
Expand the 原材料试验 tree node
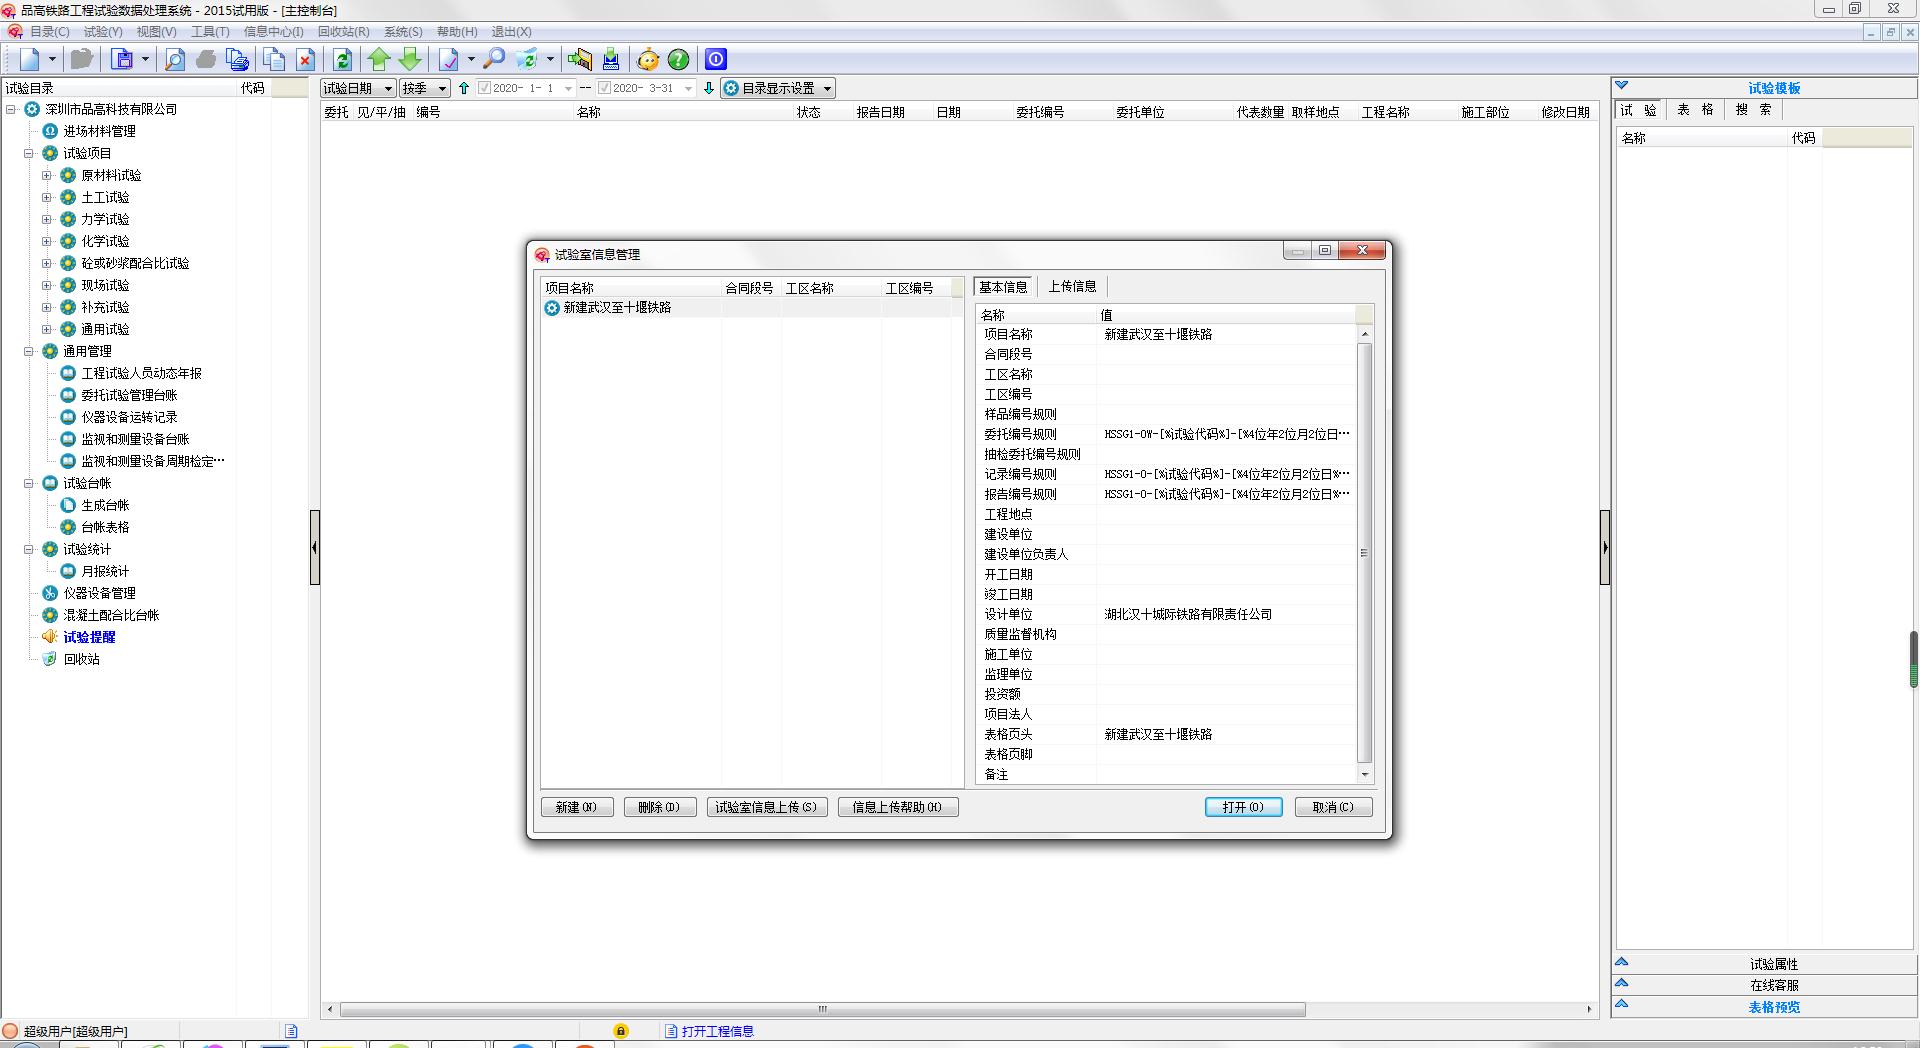(46, 175)
